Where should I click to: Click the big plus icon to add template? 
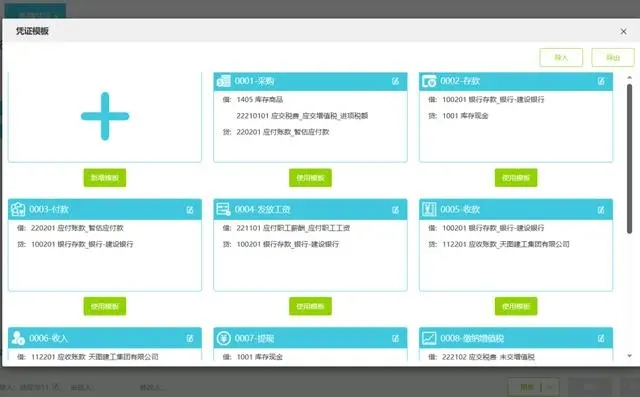(105, 116)
